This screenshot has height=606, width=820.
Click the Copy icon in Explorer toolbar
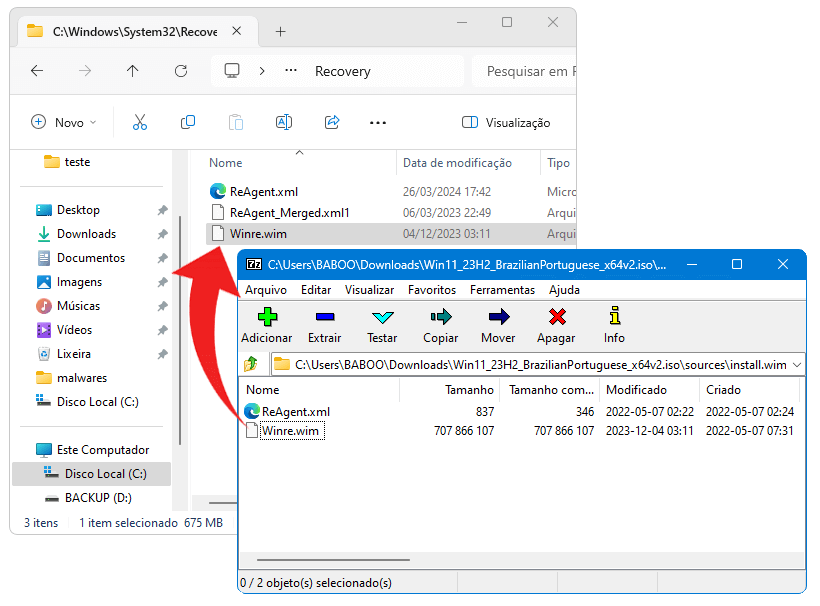point(188,122)
